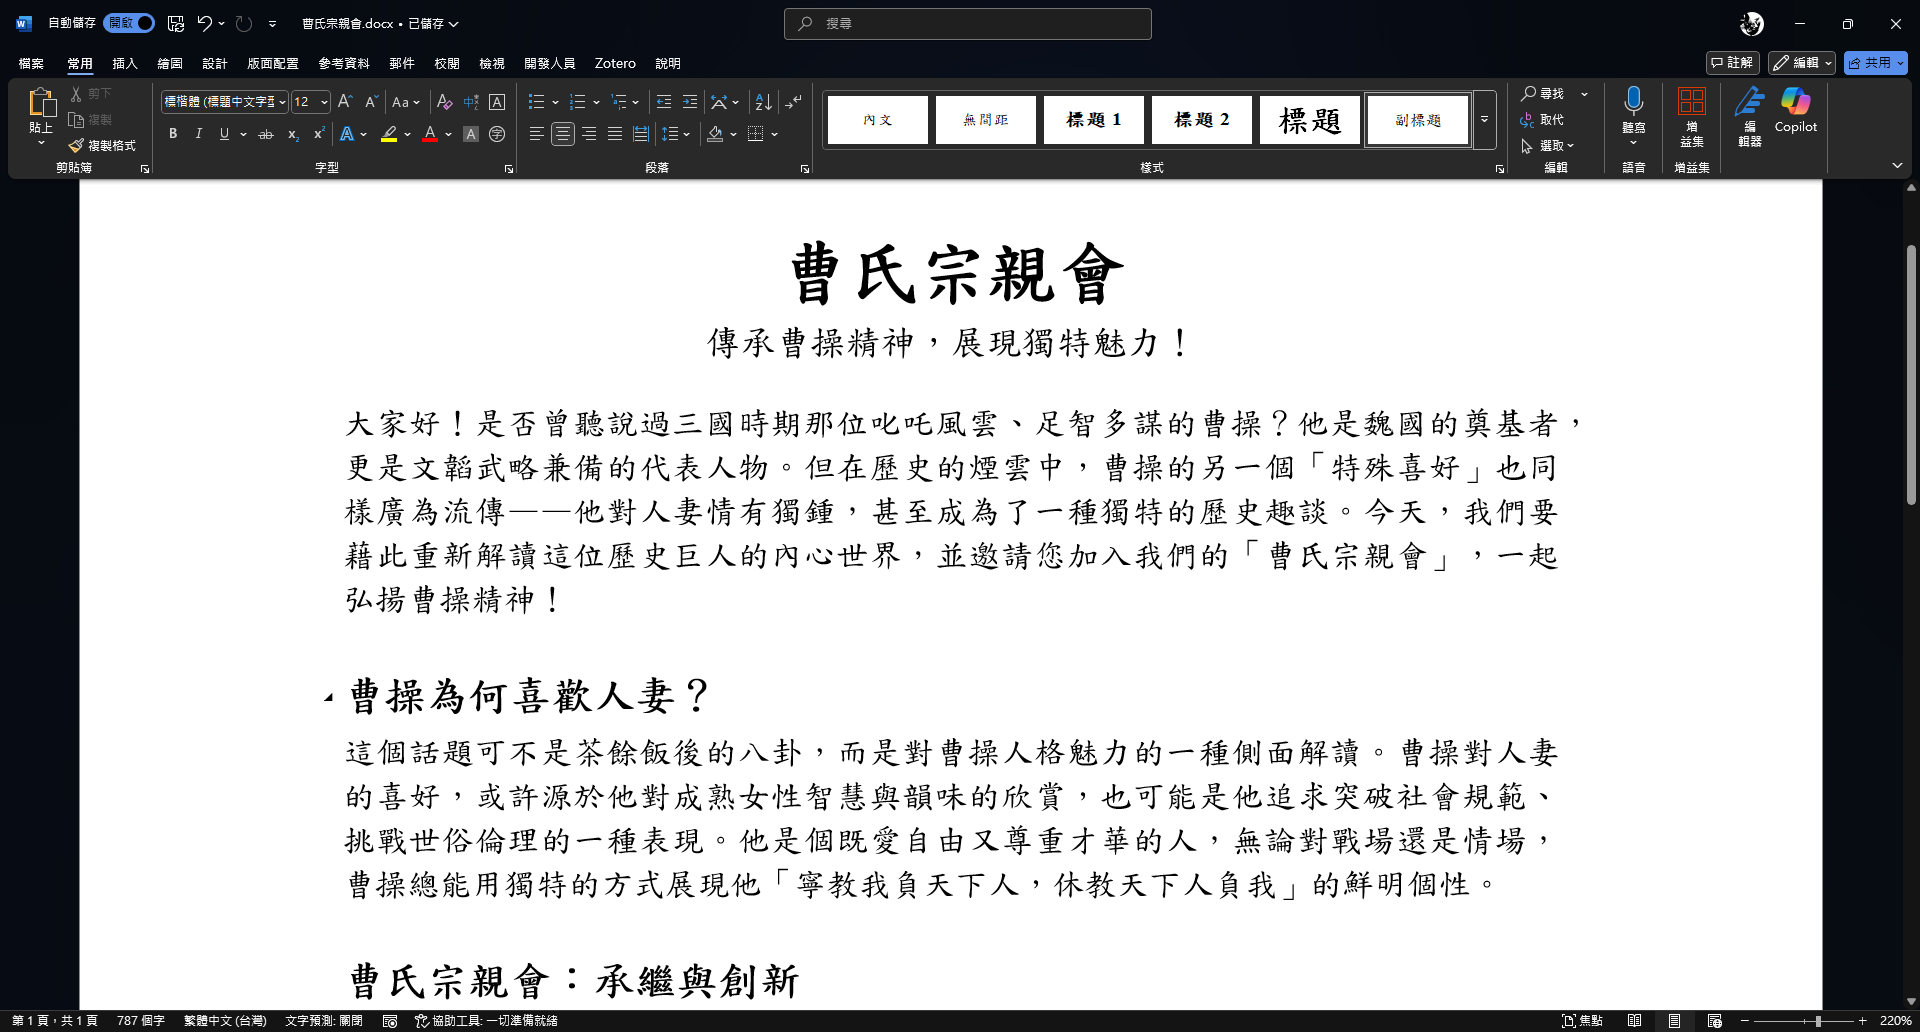The width and height of the screenshot is (1920, 1032).
Task: Click the Cut (剪下) scissors icon
Action: pyautogui.click(x=77, y=92)
